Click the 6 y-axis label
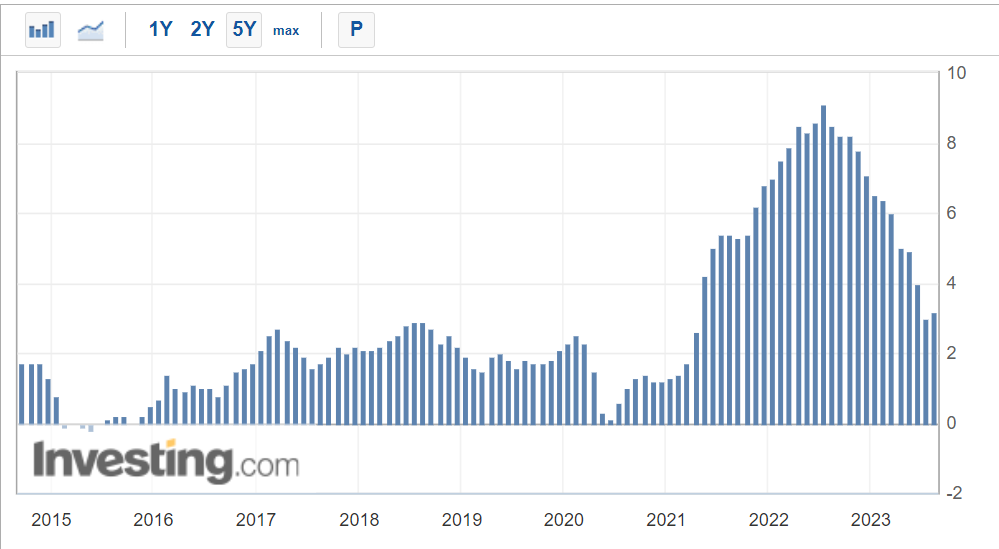Viewport: 999px width, 549px height. pos(951,213)
